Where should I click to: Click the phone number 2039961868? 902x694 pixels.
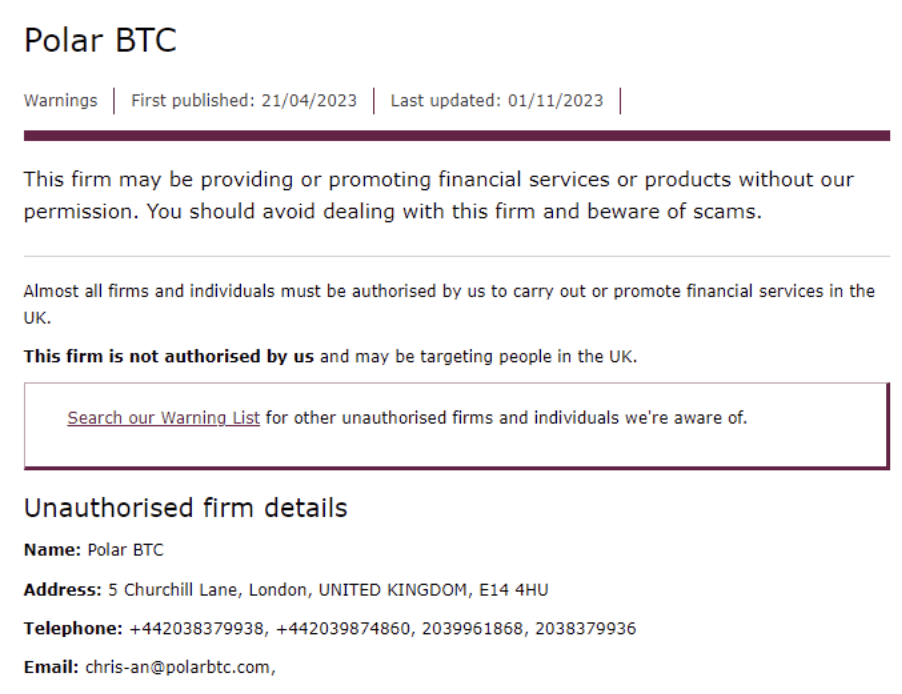tap(472, 628)
